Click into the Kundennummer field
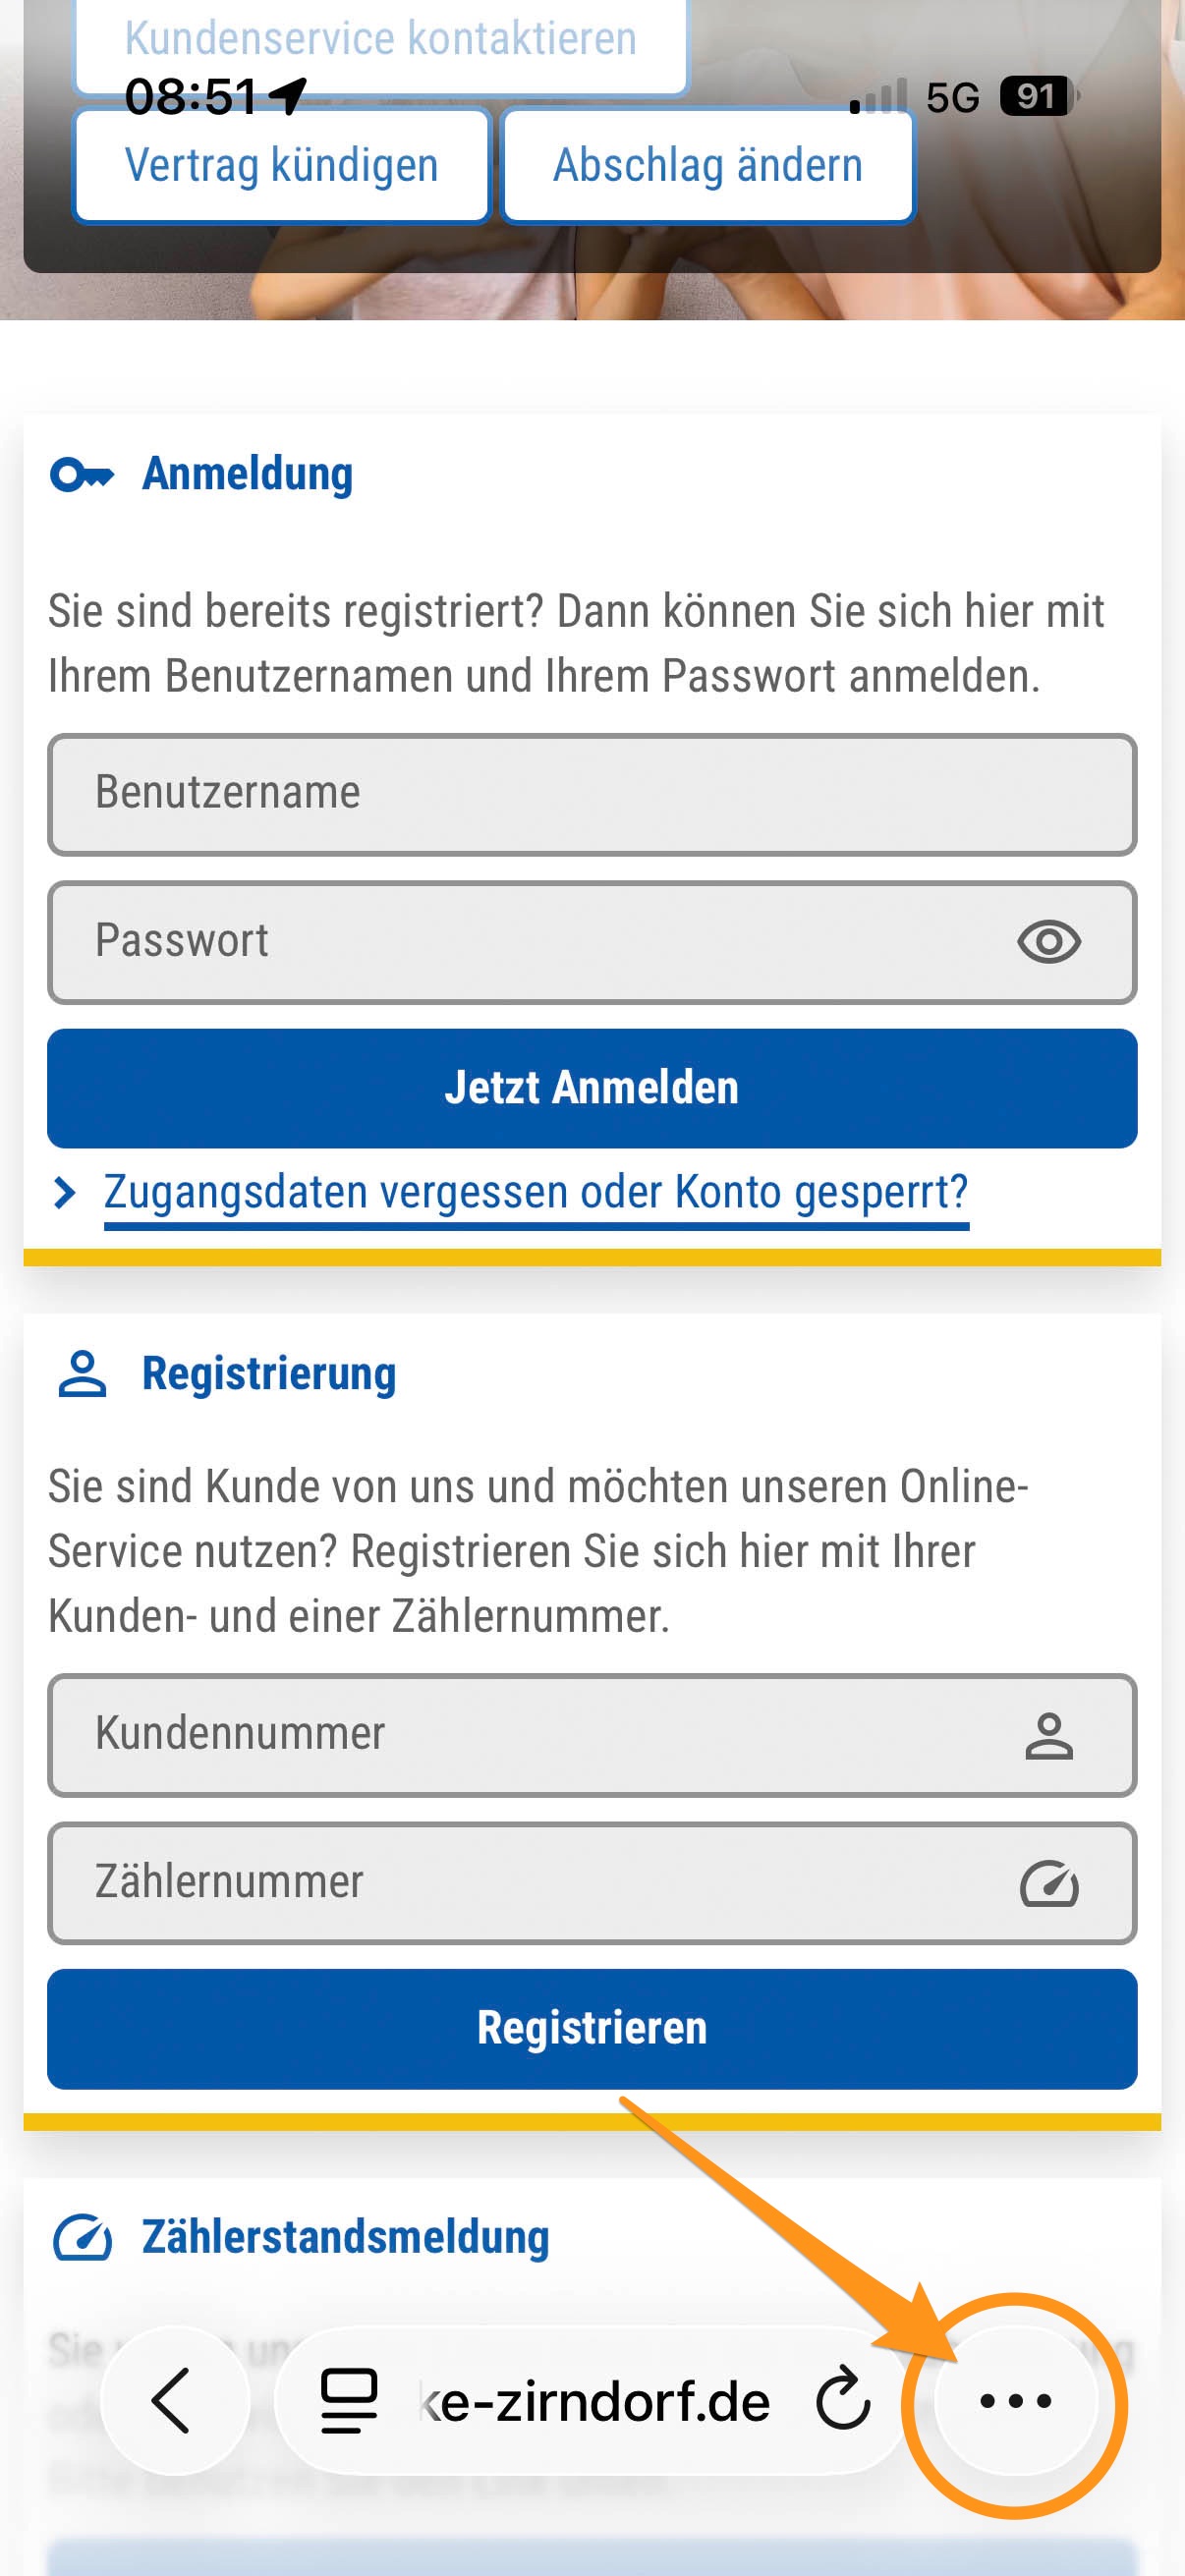 click(x=520, y=1736)
